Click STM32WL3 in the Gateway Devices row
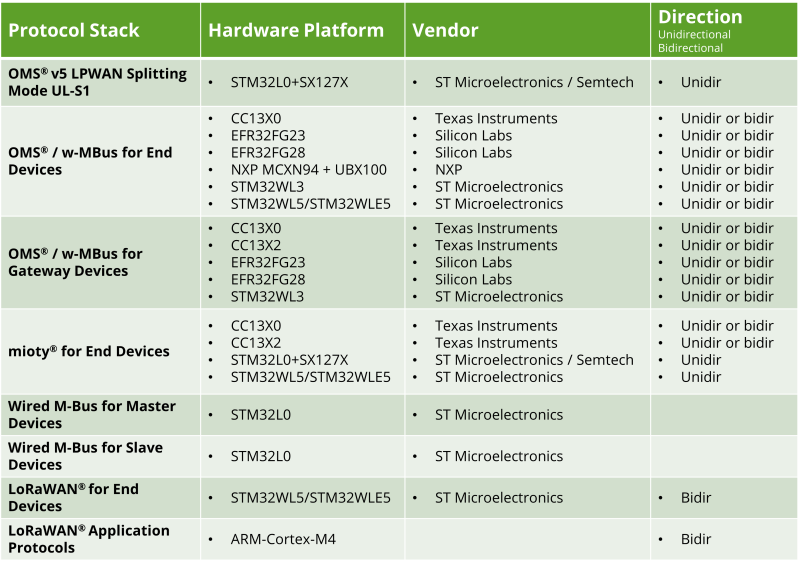This screenshot has width=800, height=565. 267,297
